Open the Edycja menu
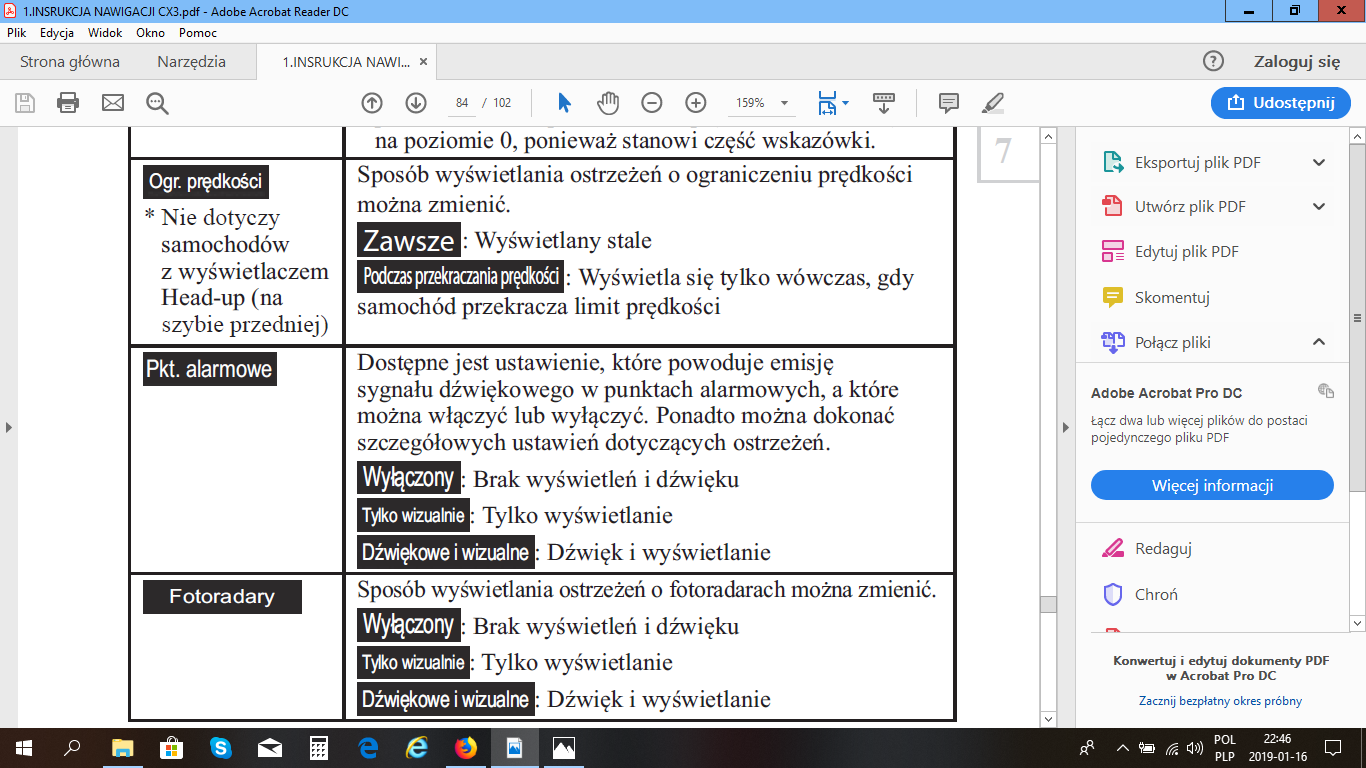The width and height of the screenshot is (1366, 768). [x=57, y=33]
